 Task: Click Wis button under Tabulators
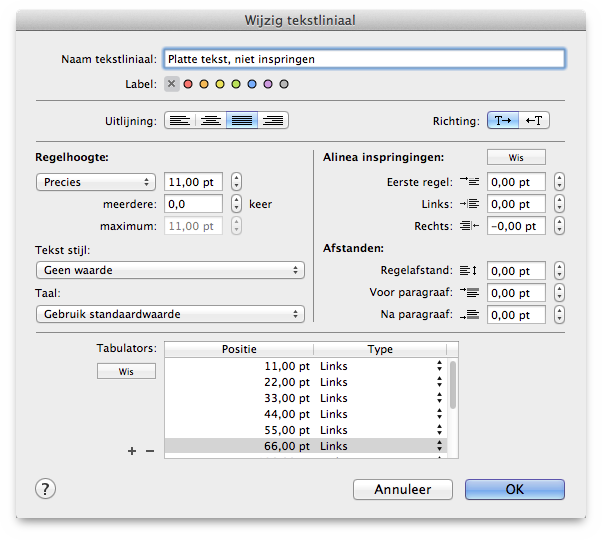126,371
